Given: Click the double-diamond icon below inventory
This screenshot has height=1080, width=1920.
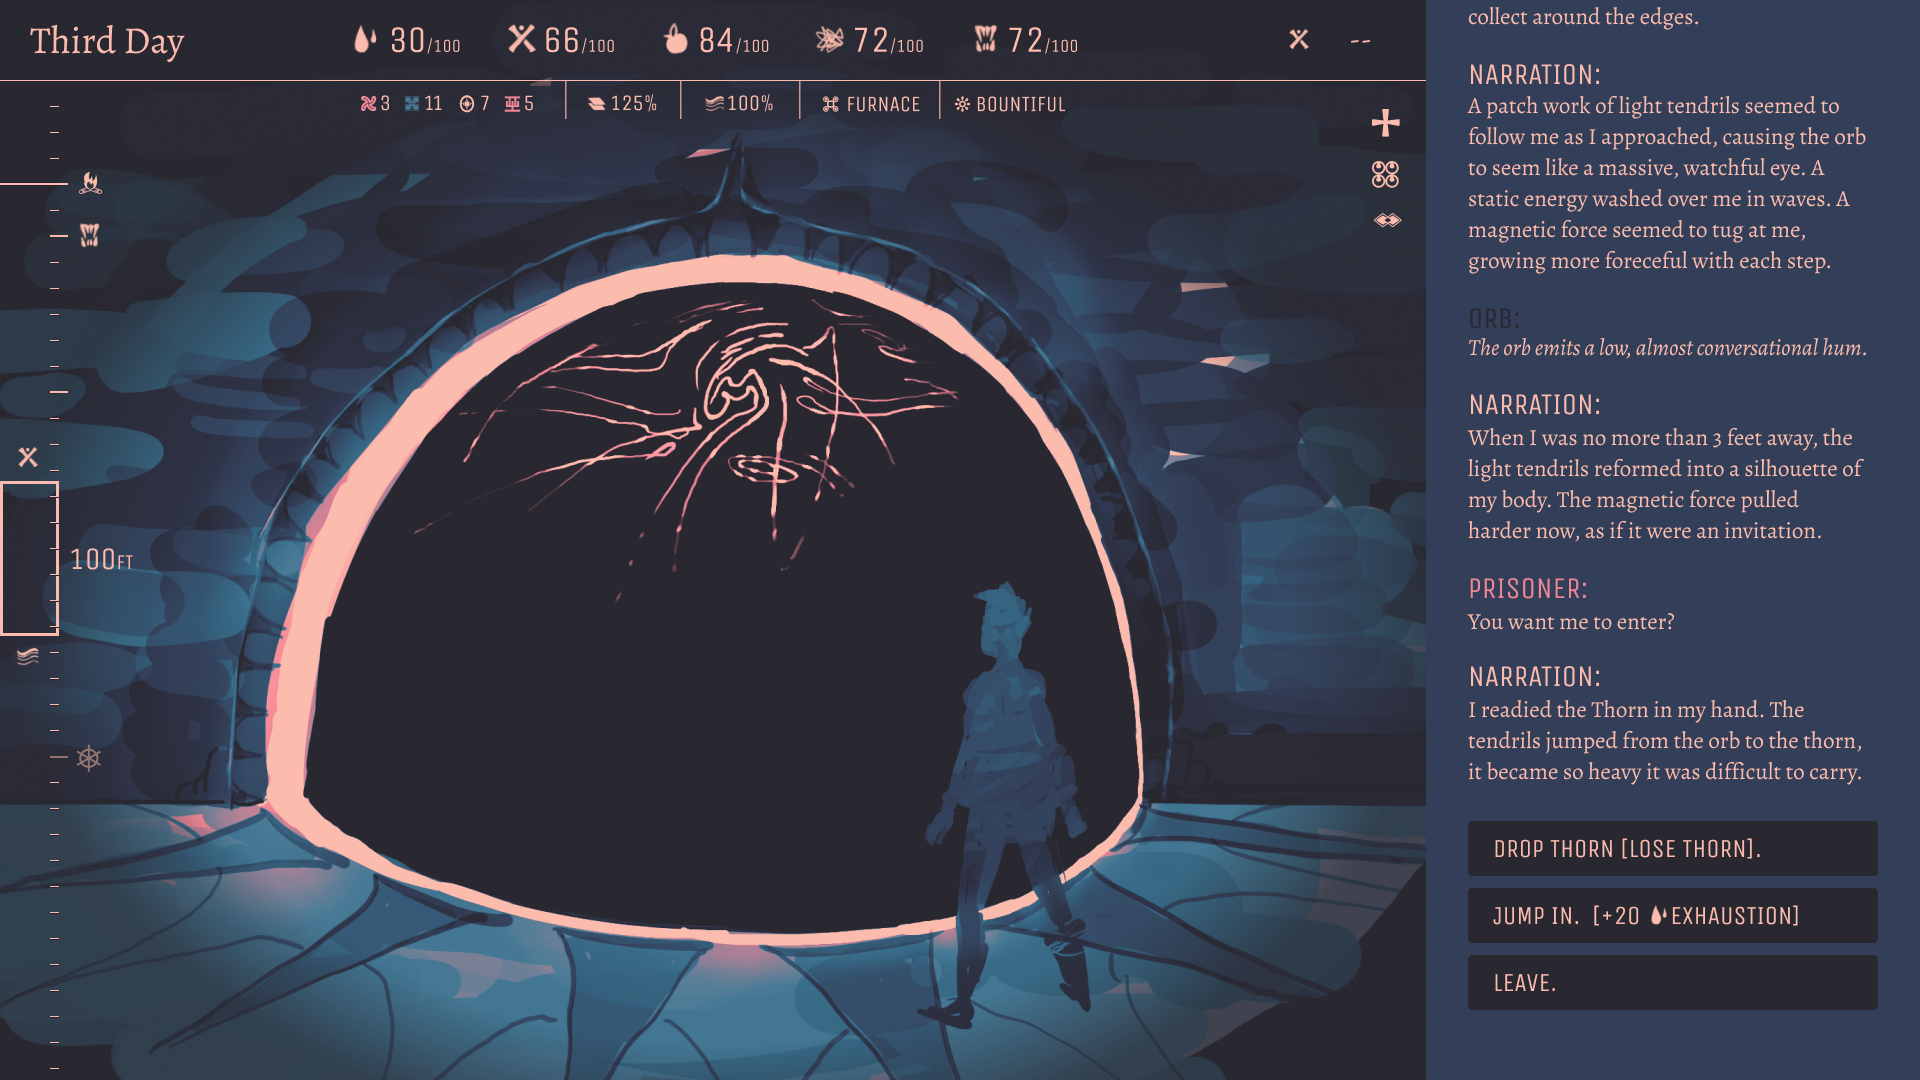Looking at the screenshot, I should [1387, 220].
